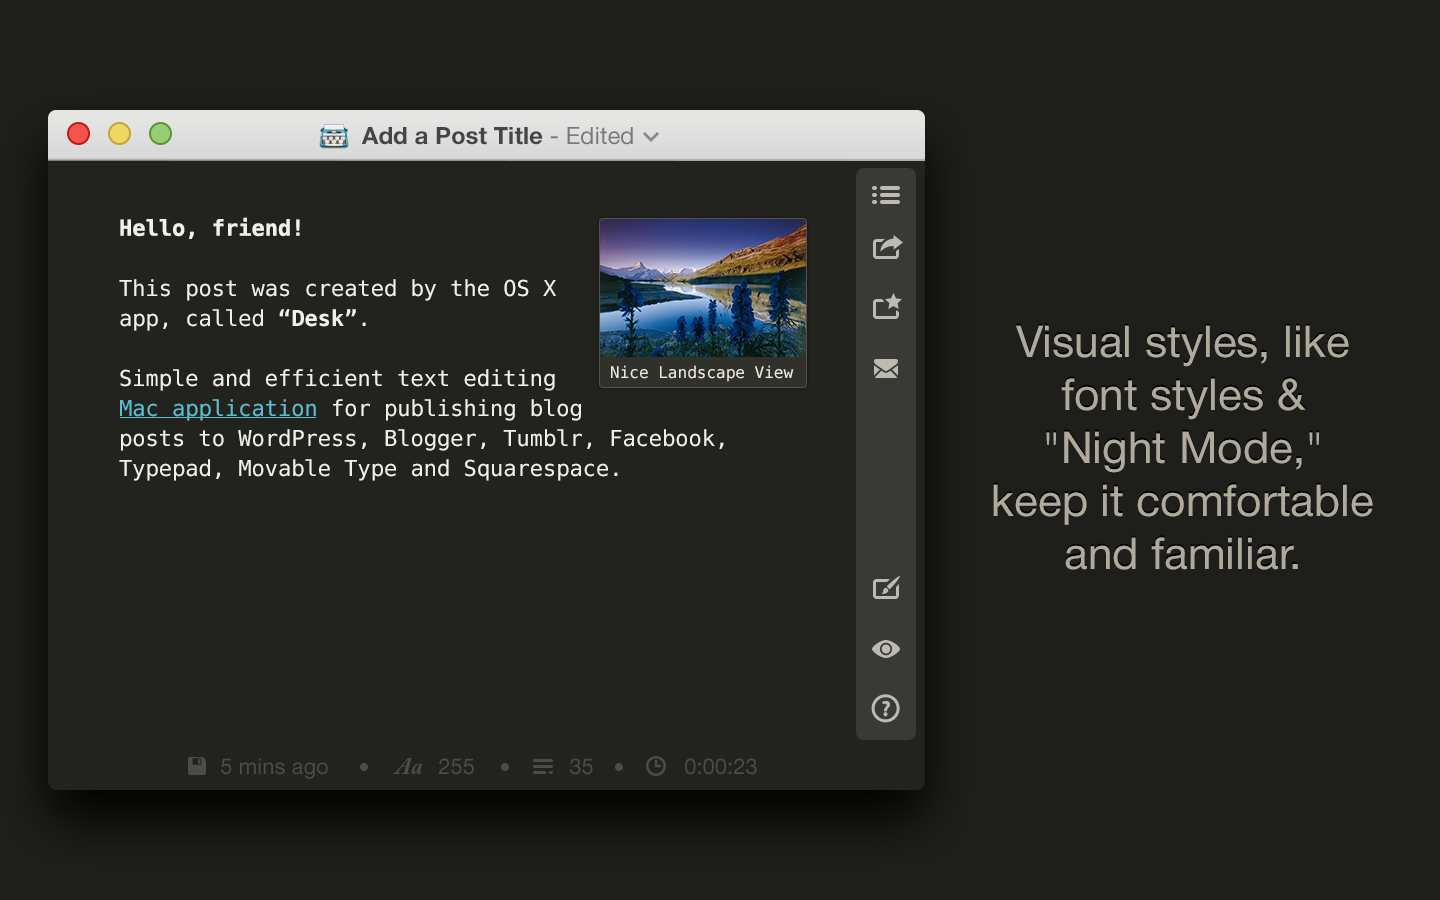Screen dimensions: 1440x900
Task: Select the edit pencil icon in sidebar
Action: click(887, 589)
